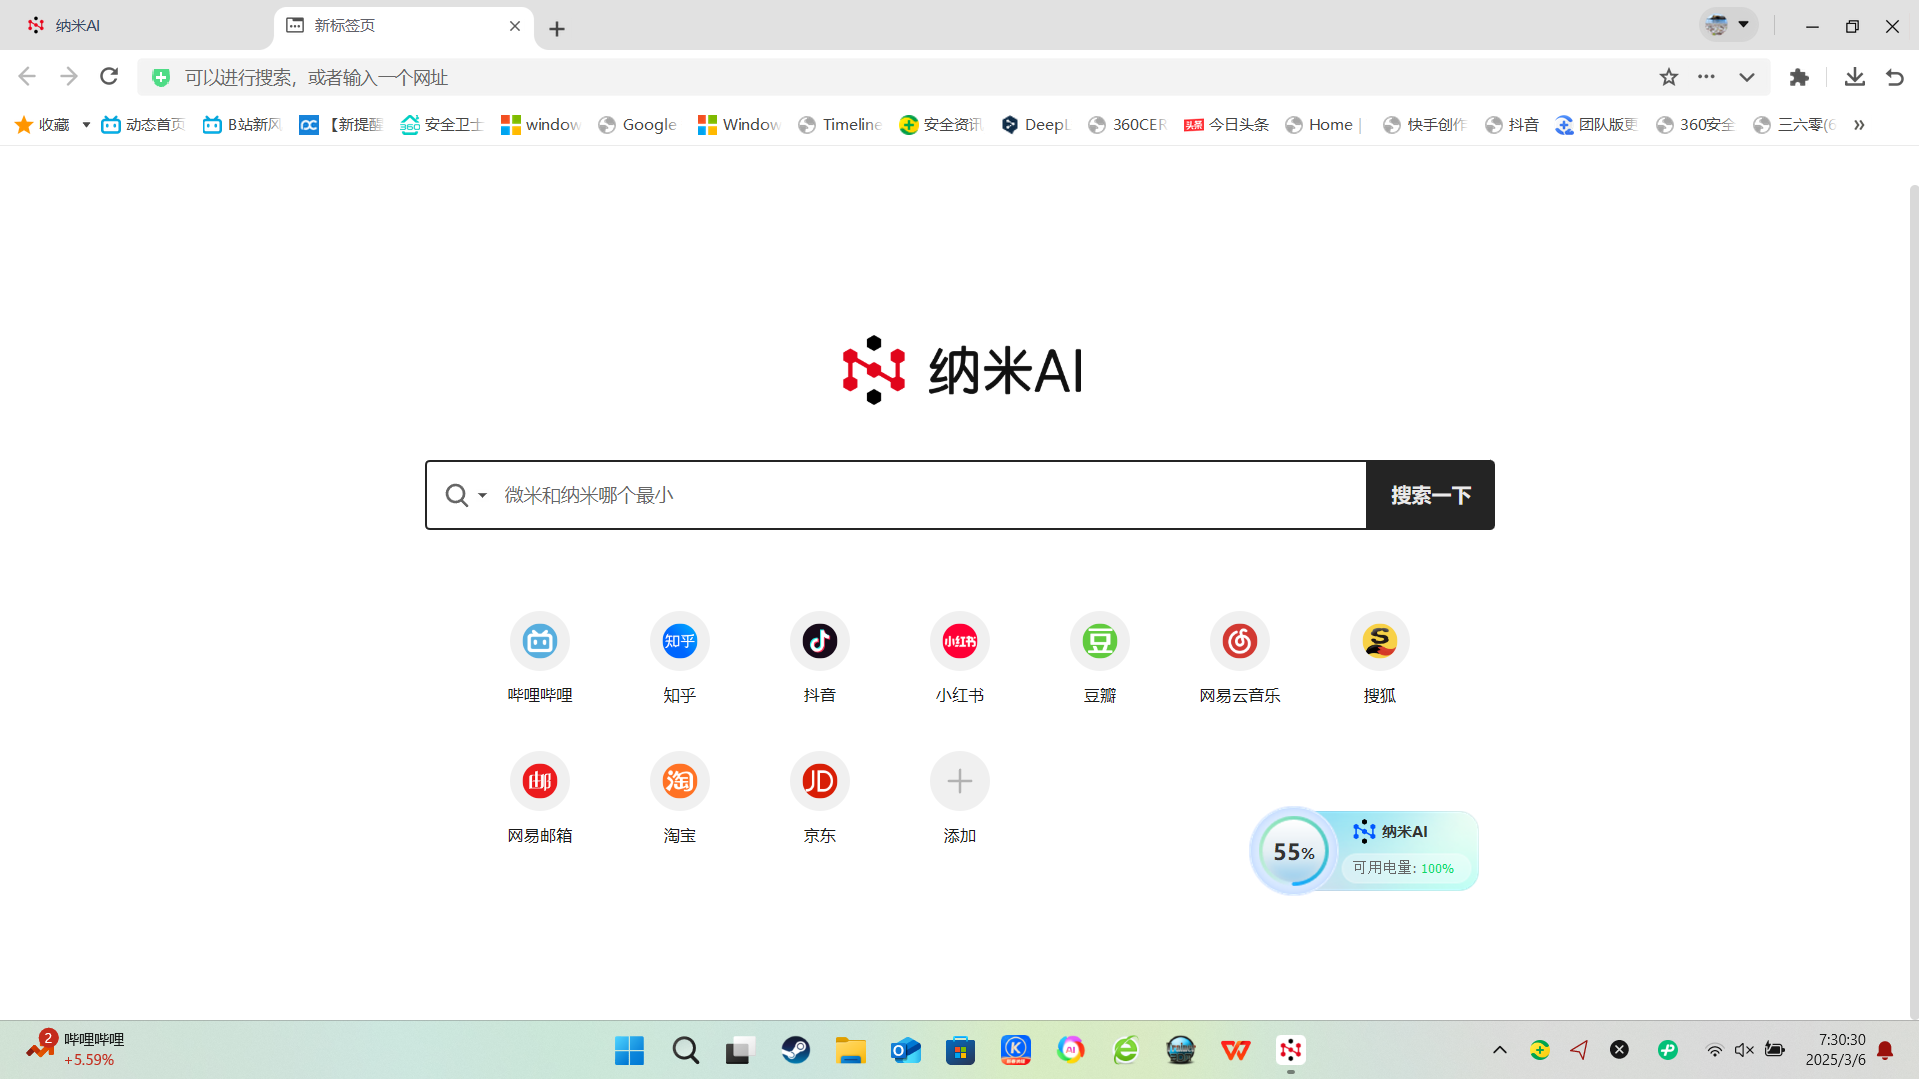Show more bookmarks with overflow chevron
The image size is (1919, 1079).
point(1859,125)
